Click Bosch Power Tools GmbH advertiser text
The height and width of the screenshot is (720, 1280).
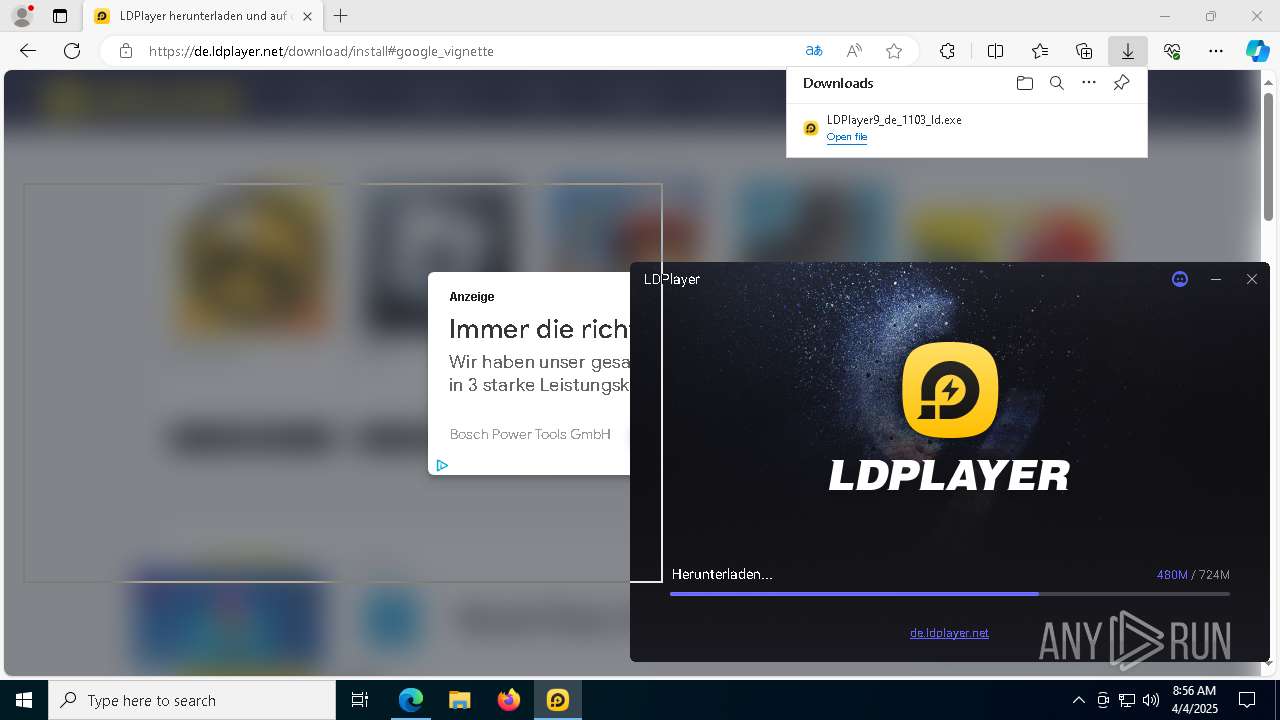pos(530,434)
